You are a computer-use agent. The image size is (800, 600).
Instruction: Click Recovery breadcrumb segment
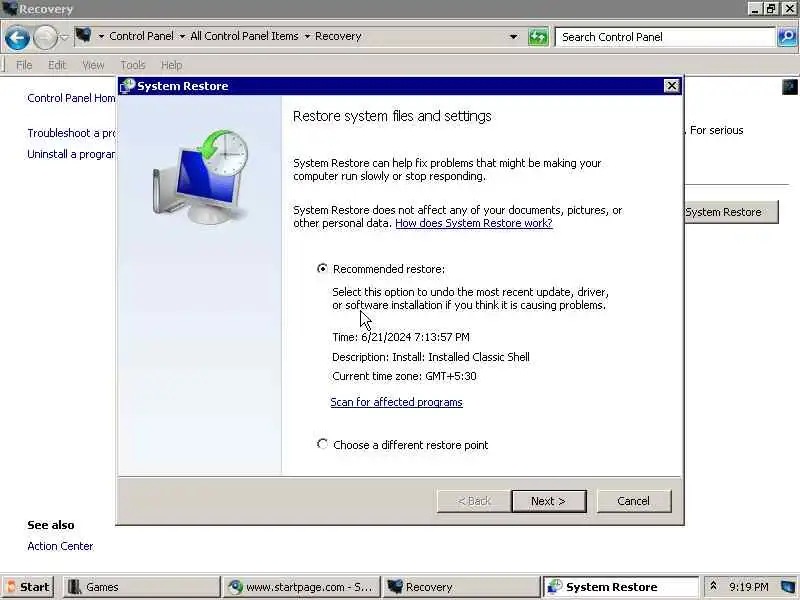(x=338, y=36)
